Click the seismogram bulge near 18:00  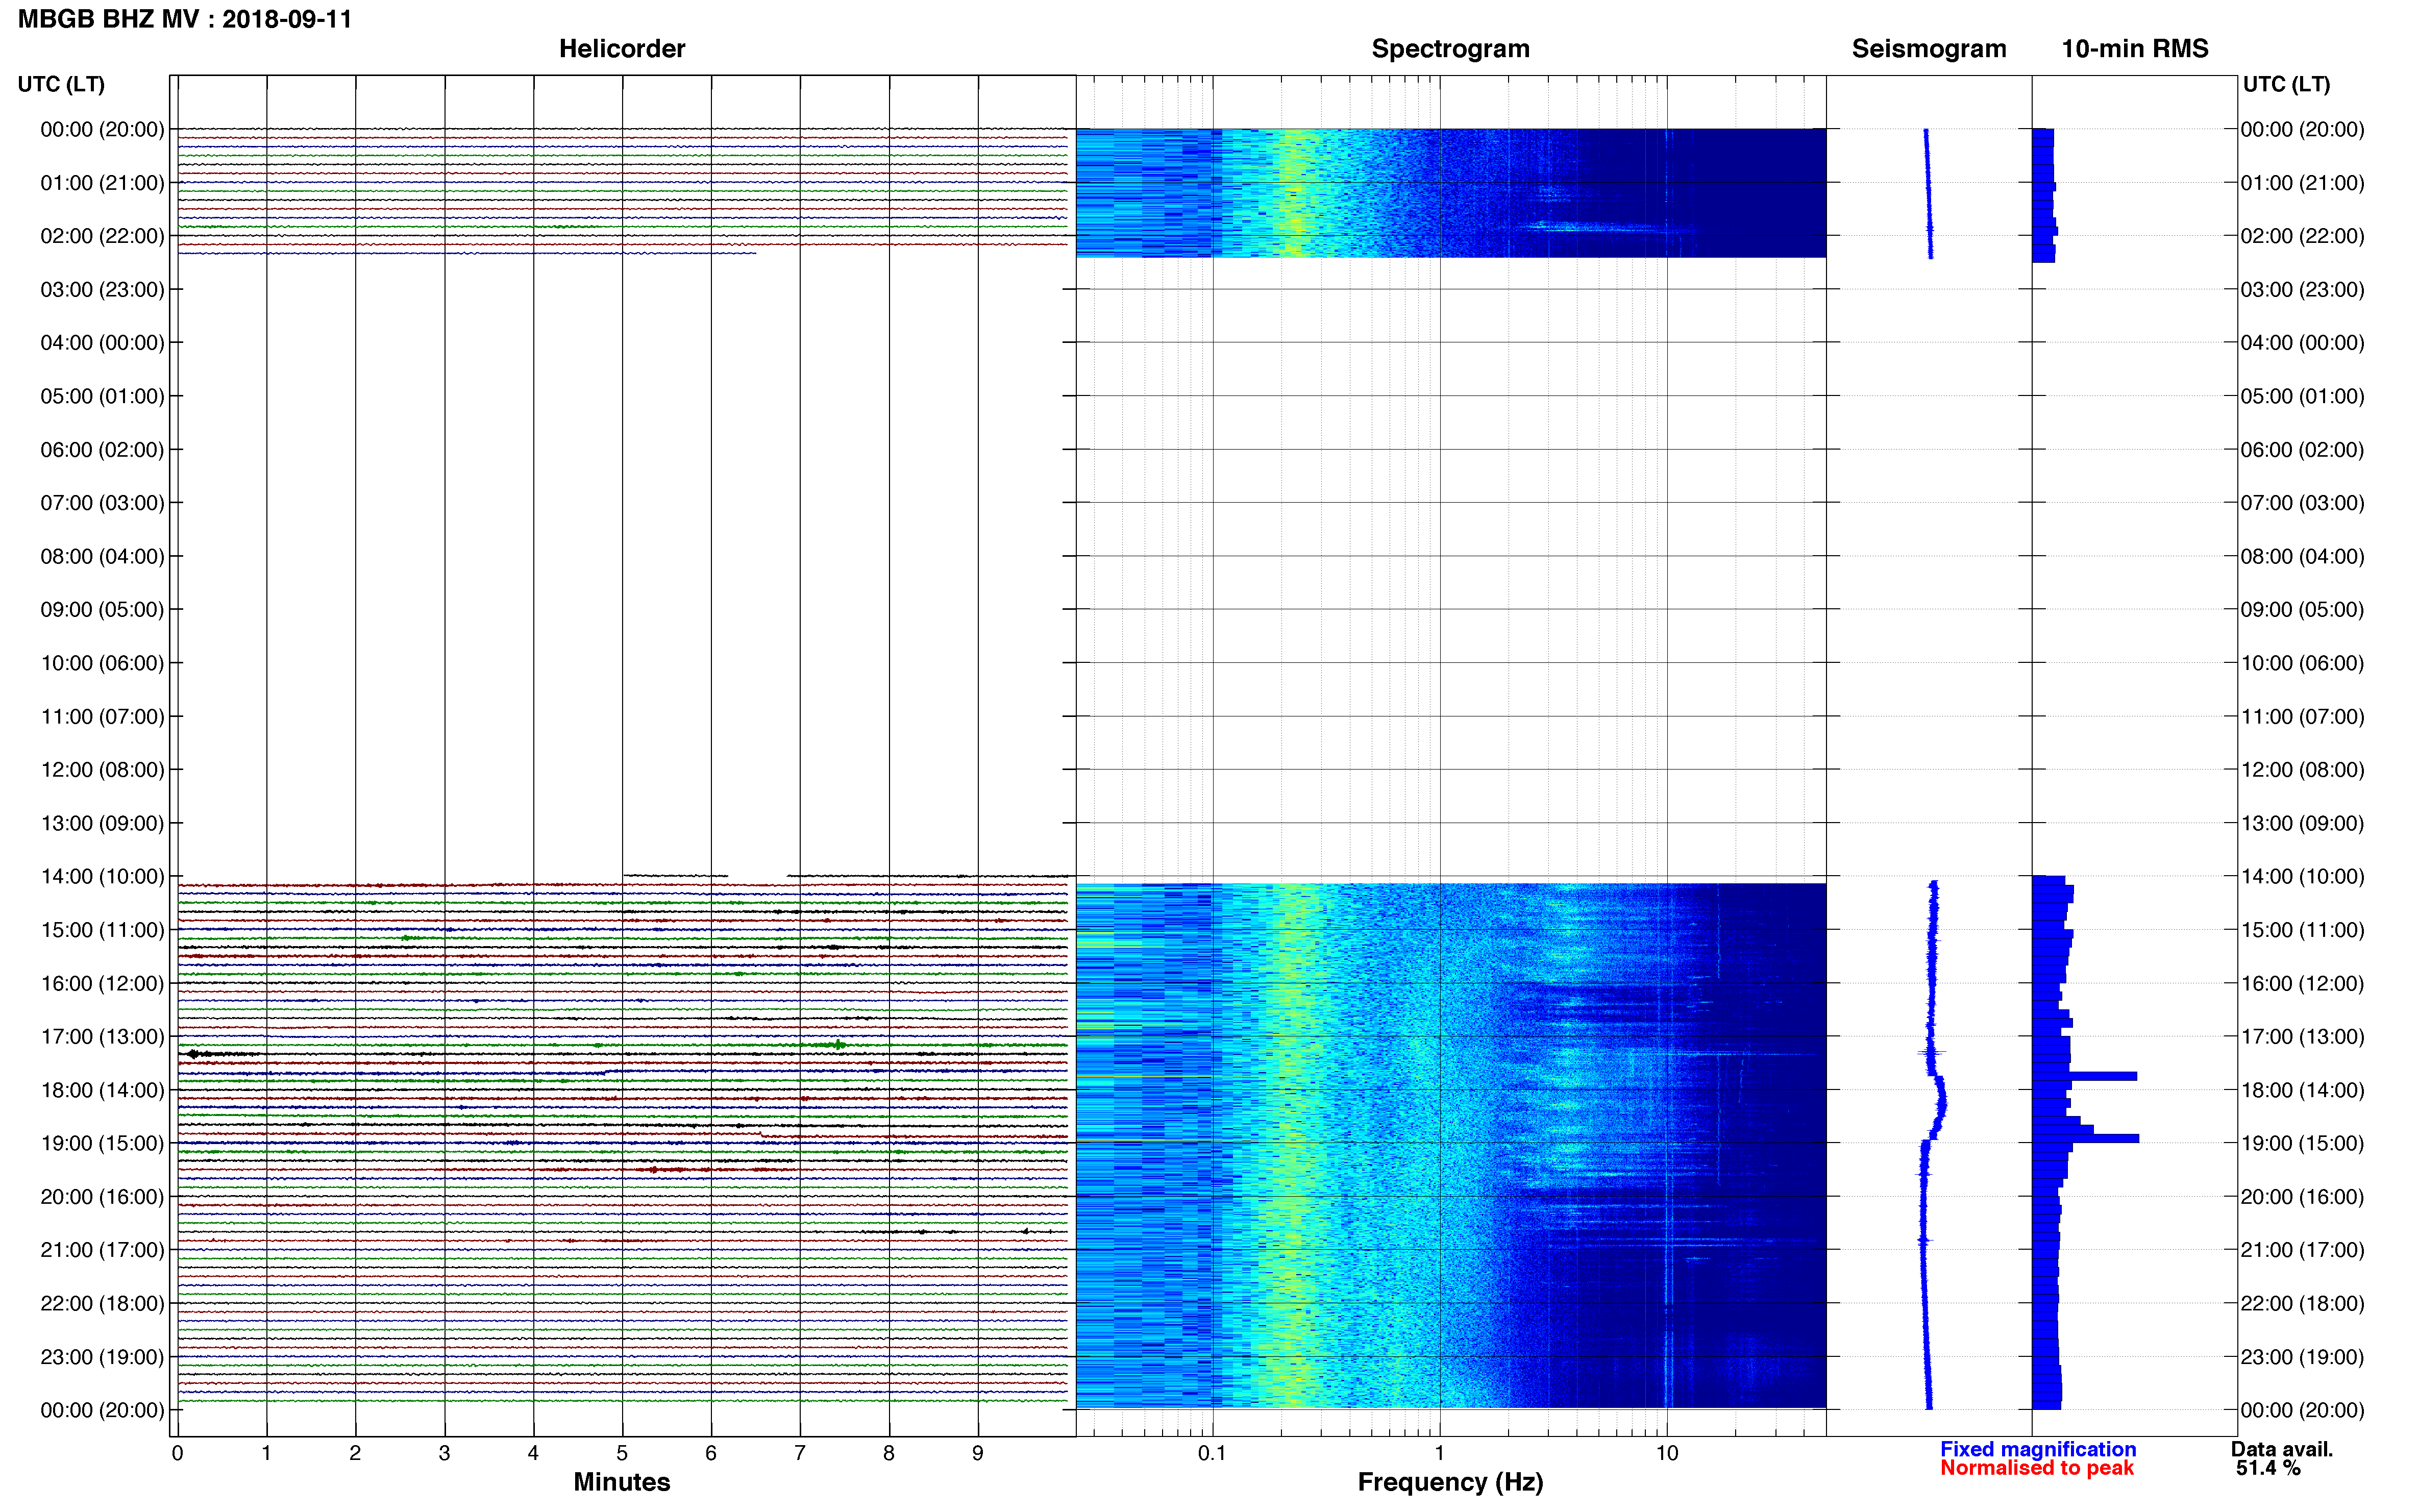[x=1940, y=1103]
